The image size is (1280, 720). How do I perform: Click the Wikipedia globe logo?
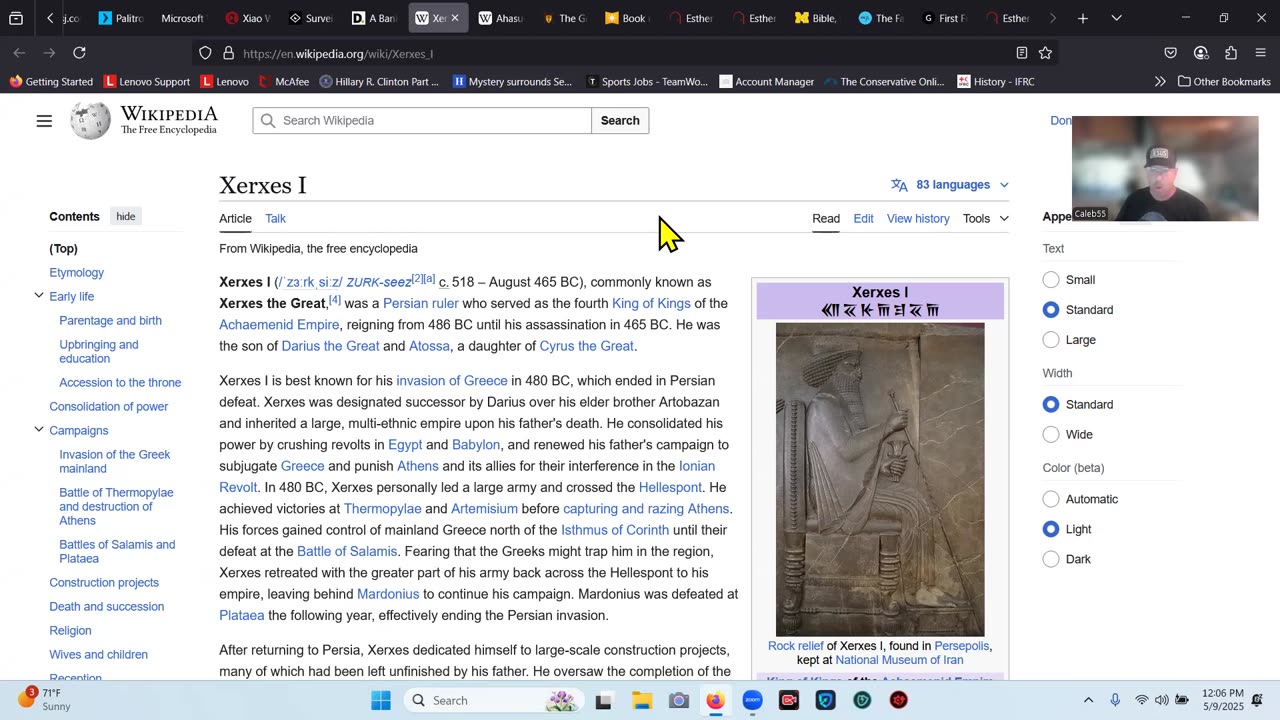[x=90, y=121]
